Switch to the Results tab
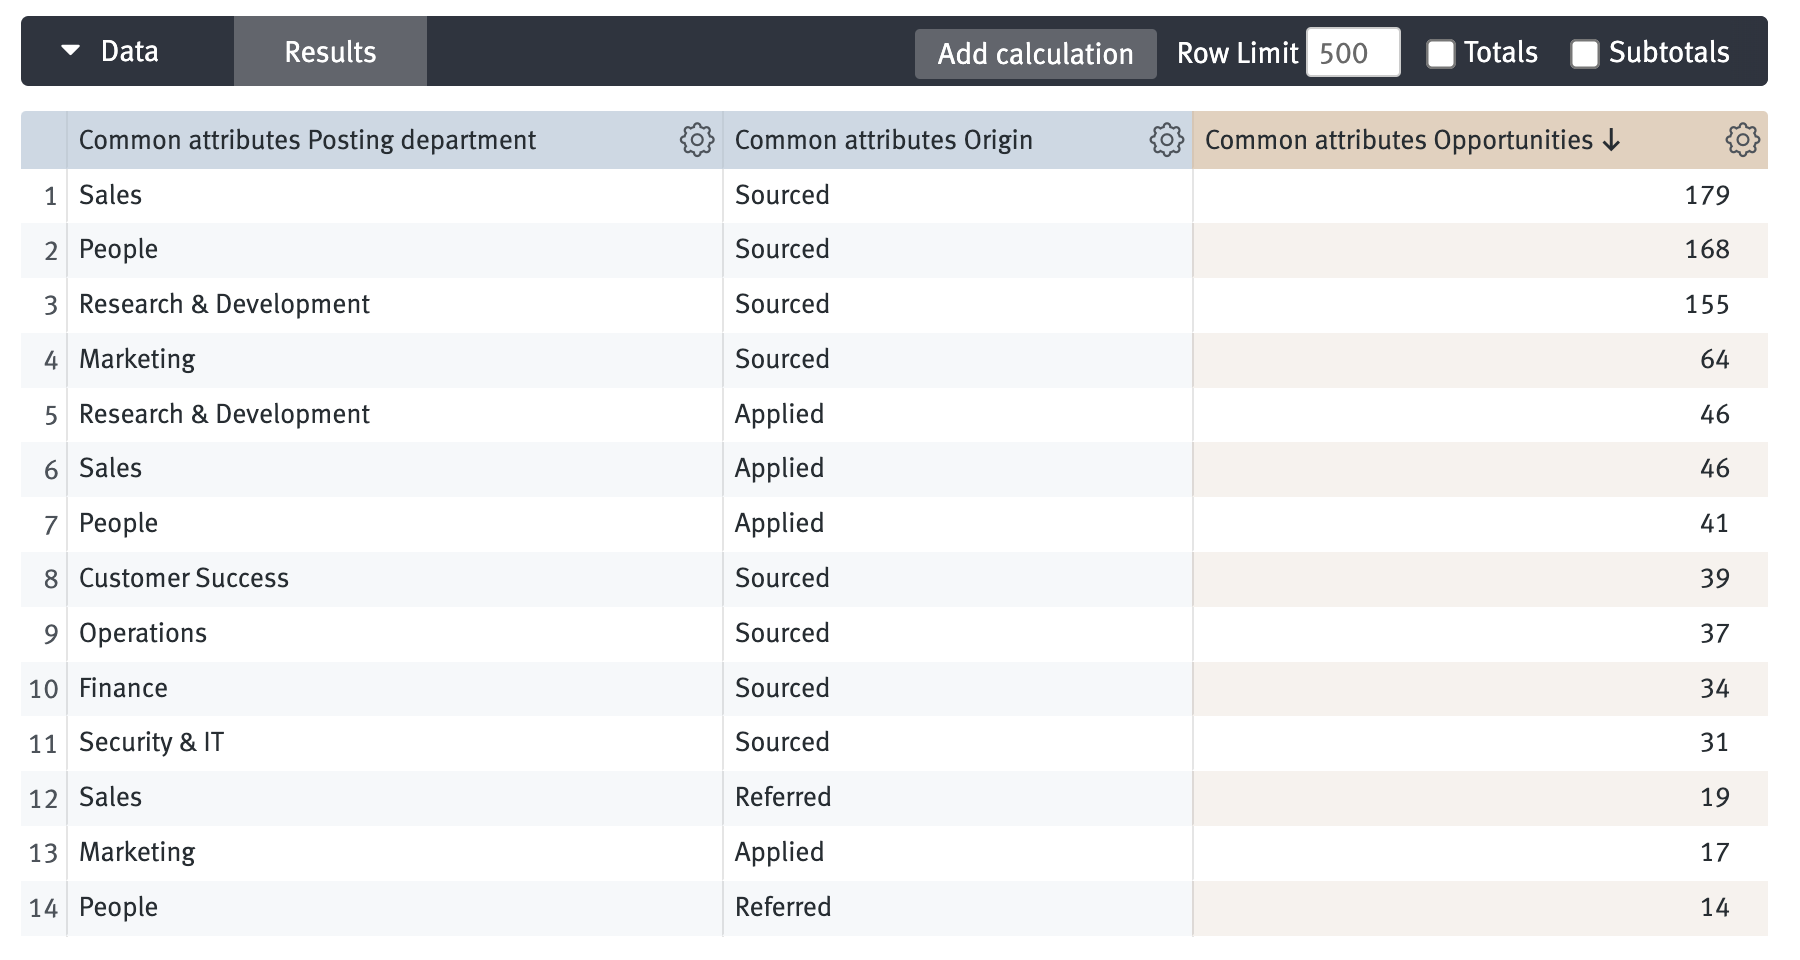Viewport: 1800px width, 960px height. pyautogui.click(x=330, y=50)
